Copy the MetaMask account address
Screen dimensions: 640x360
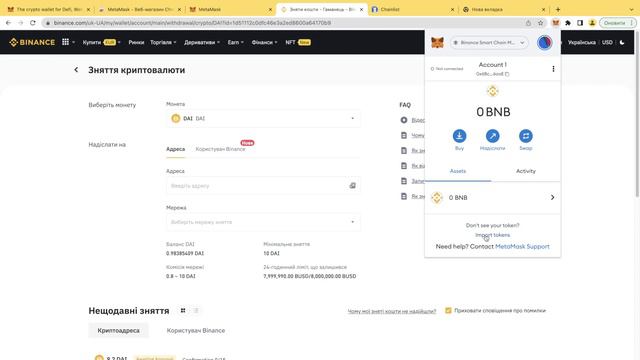[493, 74]
